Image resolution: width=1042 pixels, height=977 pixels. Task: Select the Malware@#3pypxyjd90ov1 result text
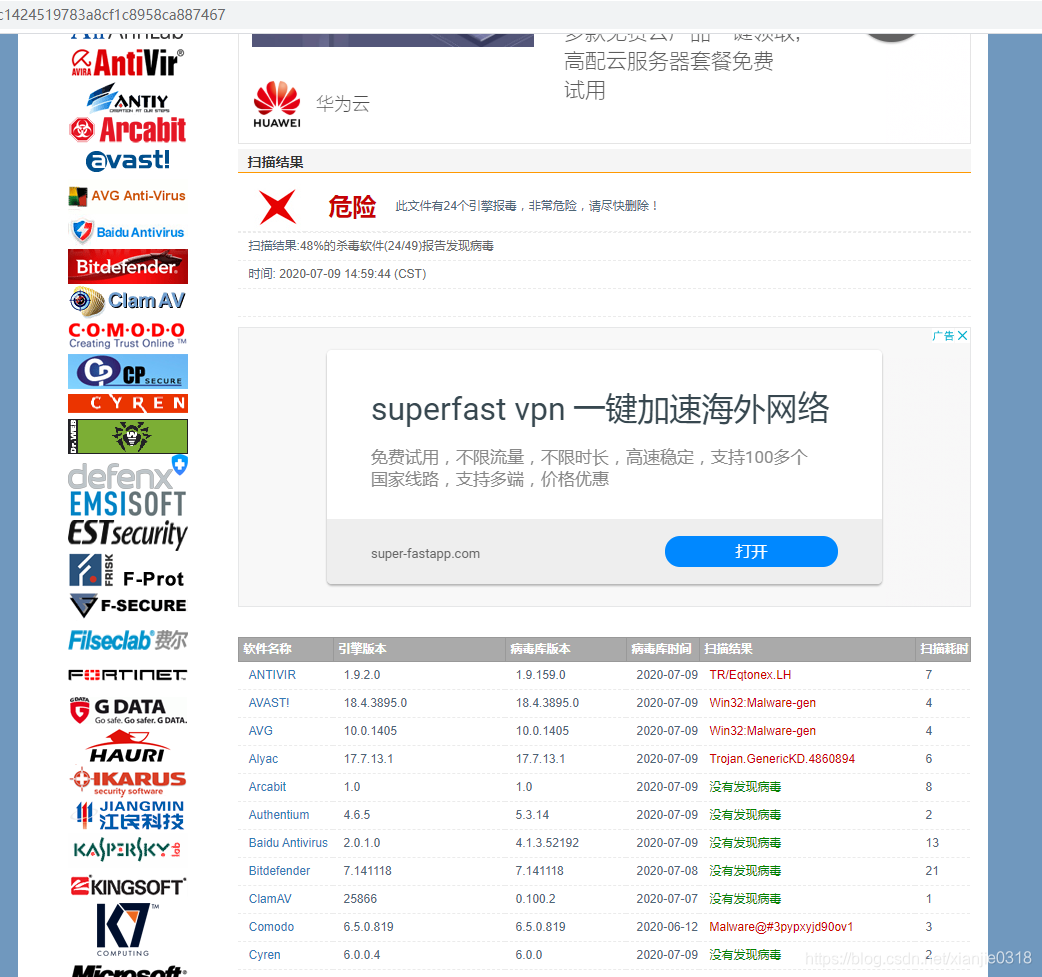pyautogui.click(x=781, y=926)
